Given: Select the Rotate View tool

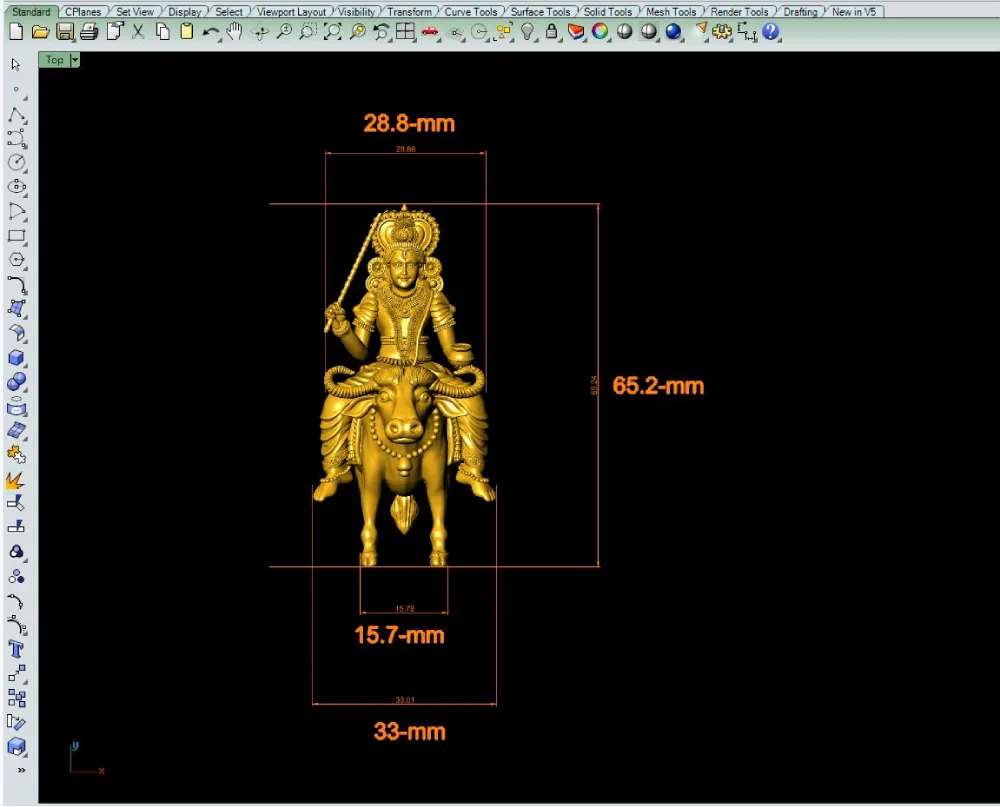Looking at the screenshot, I should (260, 32).
